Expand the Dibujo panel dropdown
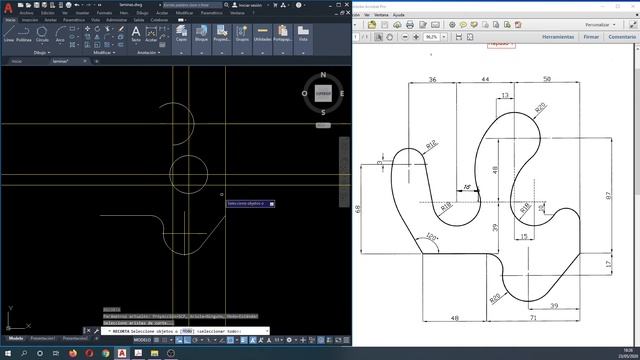This screenshot has width=640, height=360. (42, 53)
